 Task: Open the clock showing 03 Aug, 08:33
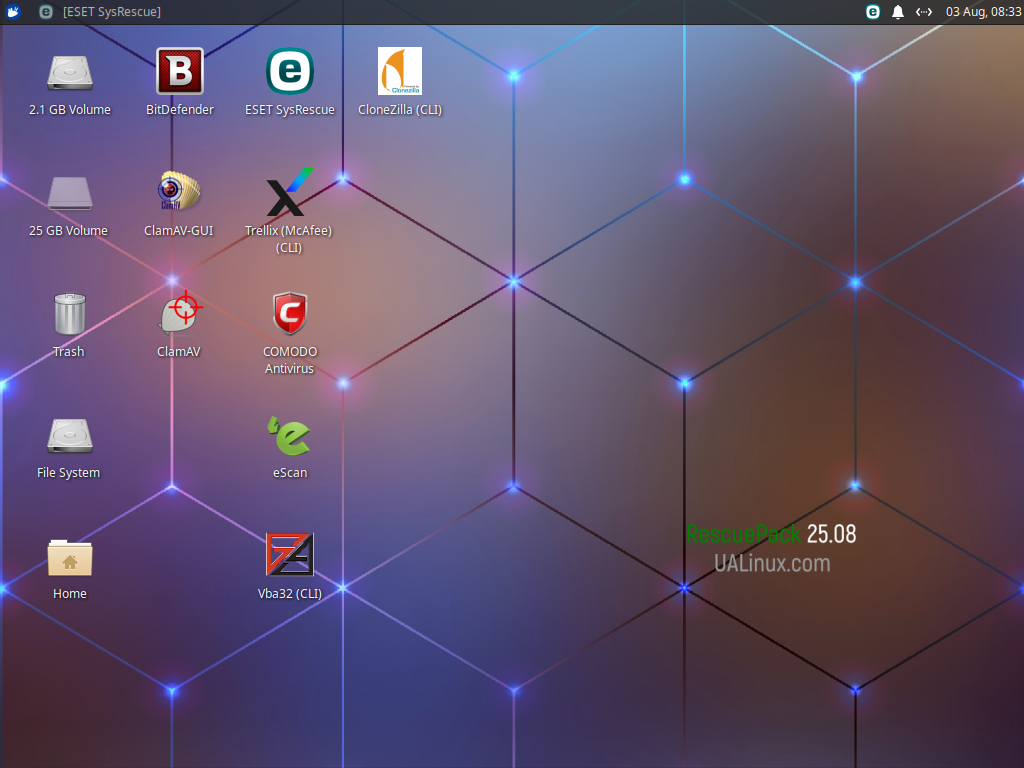(x=983, y=12)
